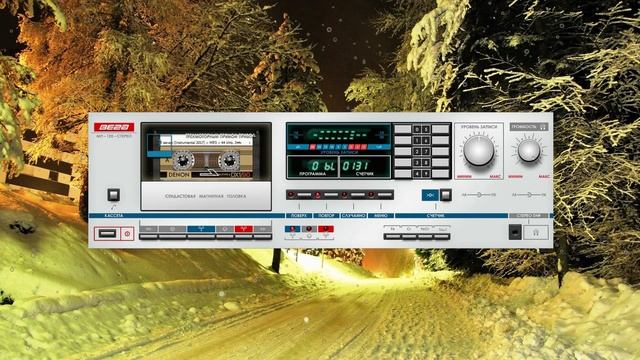Click the Счетчик display reading 0131
Image resolution: width=640 pixels, height=360 pixels.
click(365, 167)
